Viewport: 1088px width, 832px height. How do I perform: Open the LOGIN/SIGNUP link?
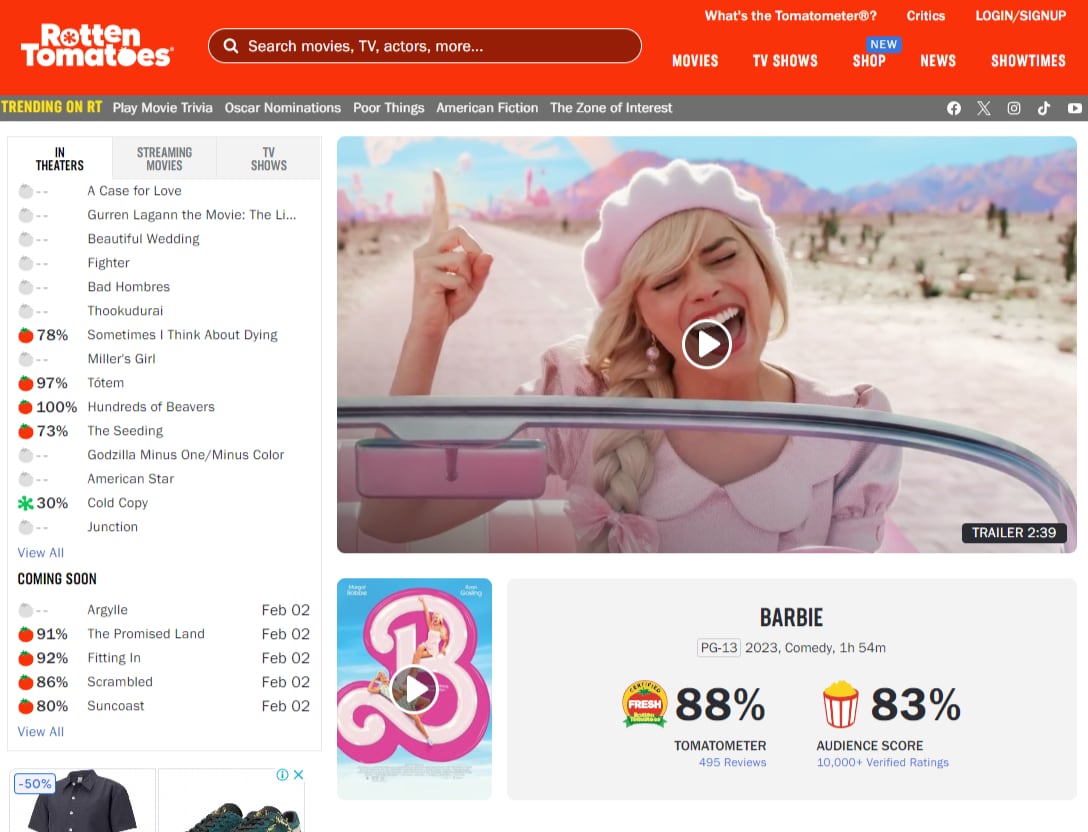(x=1021, y=16)
